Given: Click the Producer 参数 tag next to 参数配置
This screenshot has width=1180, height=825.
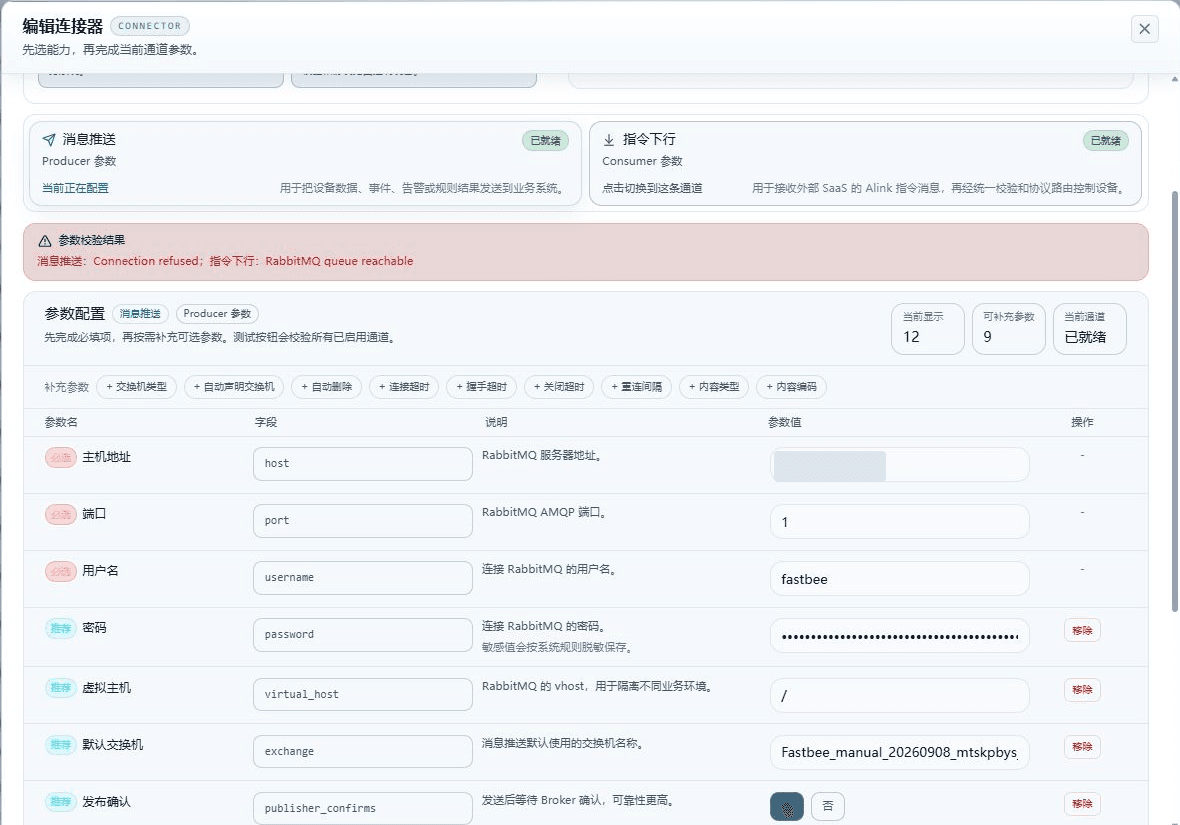Looking at the screenshot, I should pyautogui.click(x=217, y=314).
